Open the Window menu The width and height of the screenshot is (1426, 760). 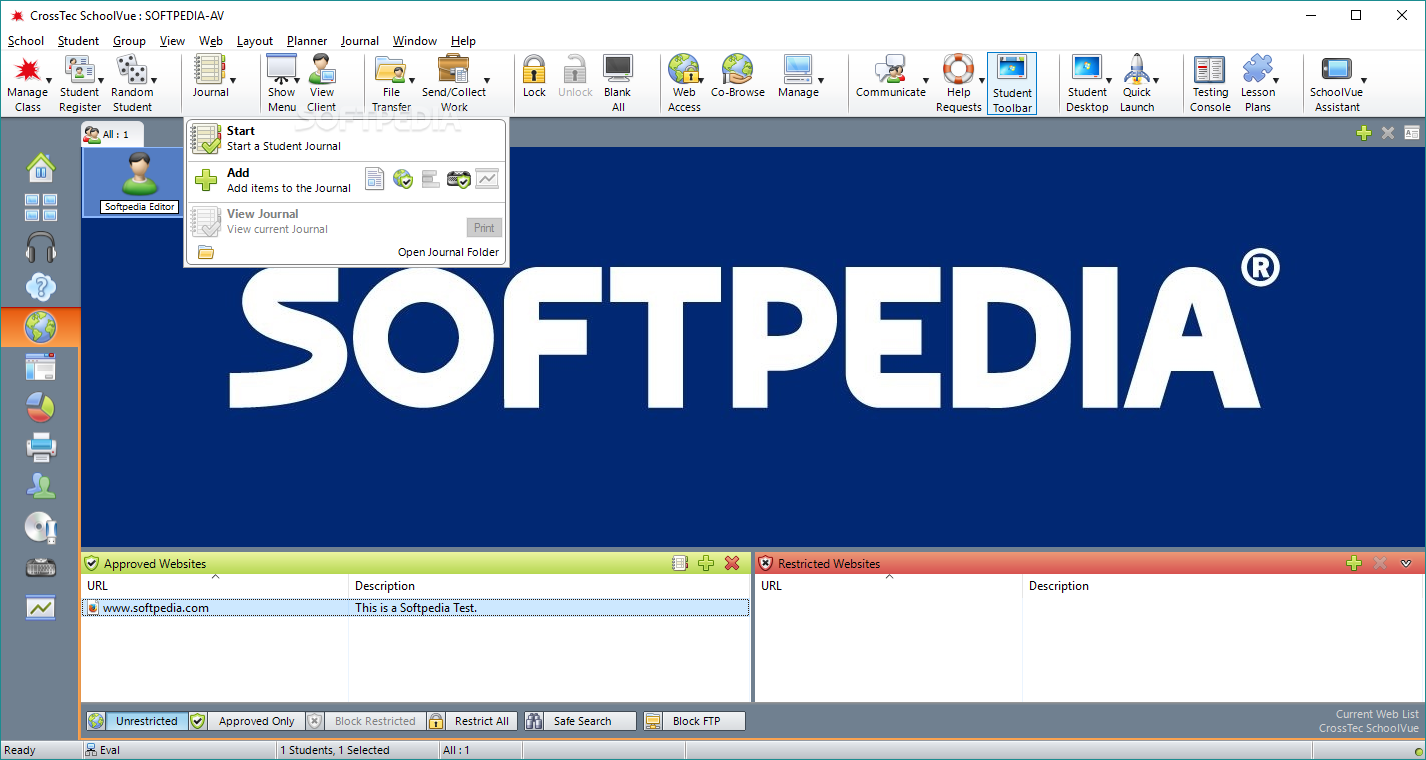coord(415,41)
